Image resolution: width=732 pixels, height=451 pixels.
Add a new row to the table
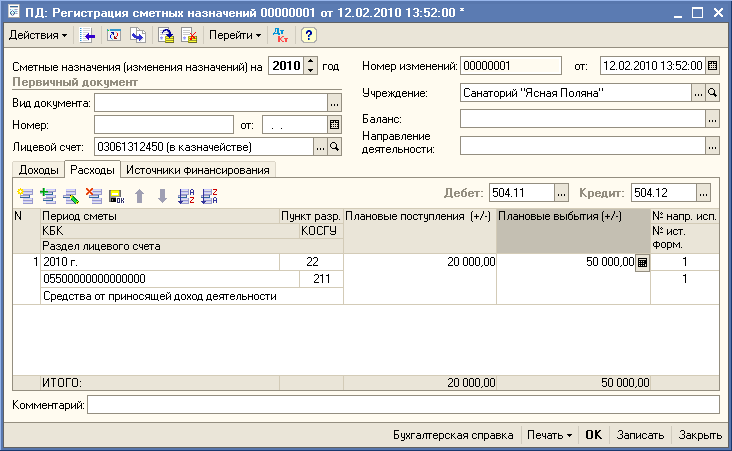coord(26,195)
